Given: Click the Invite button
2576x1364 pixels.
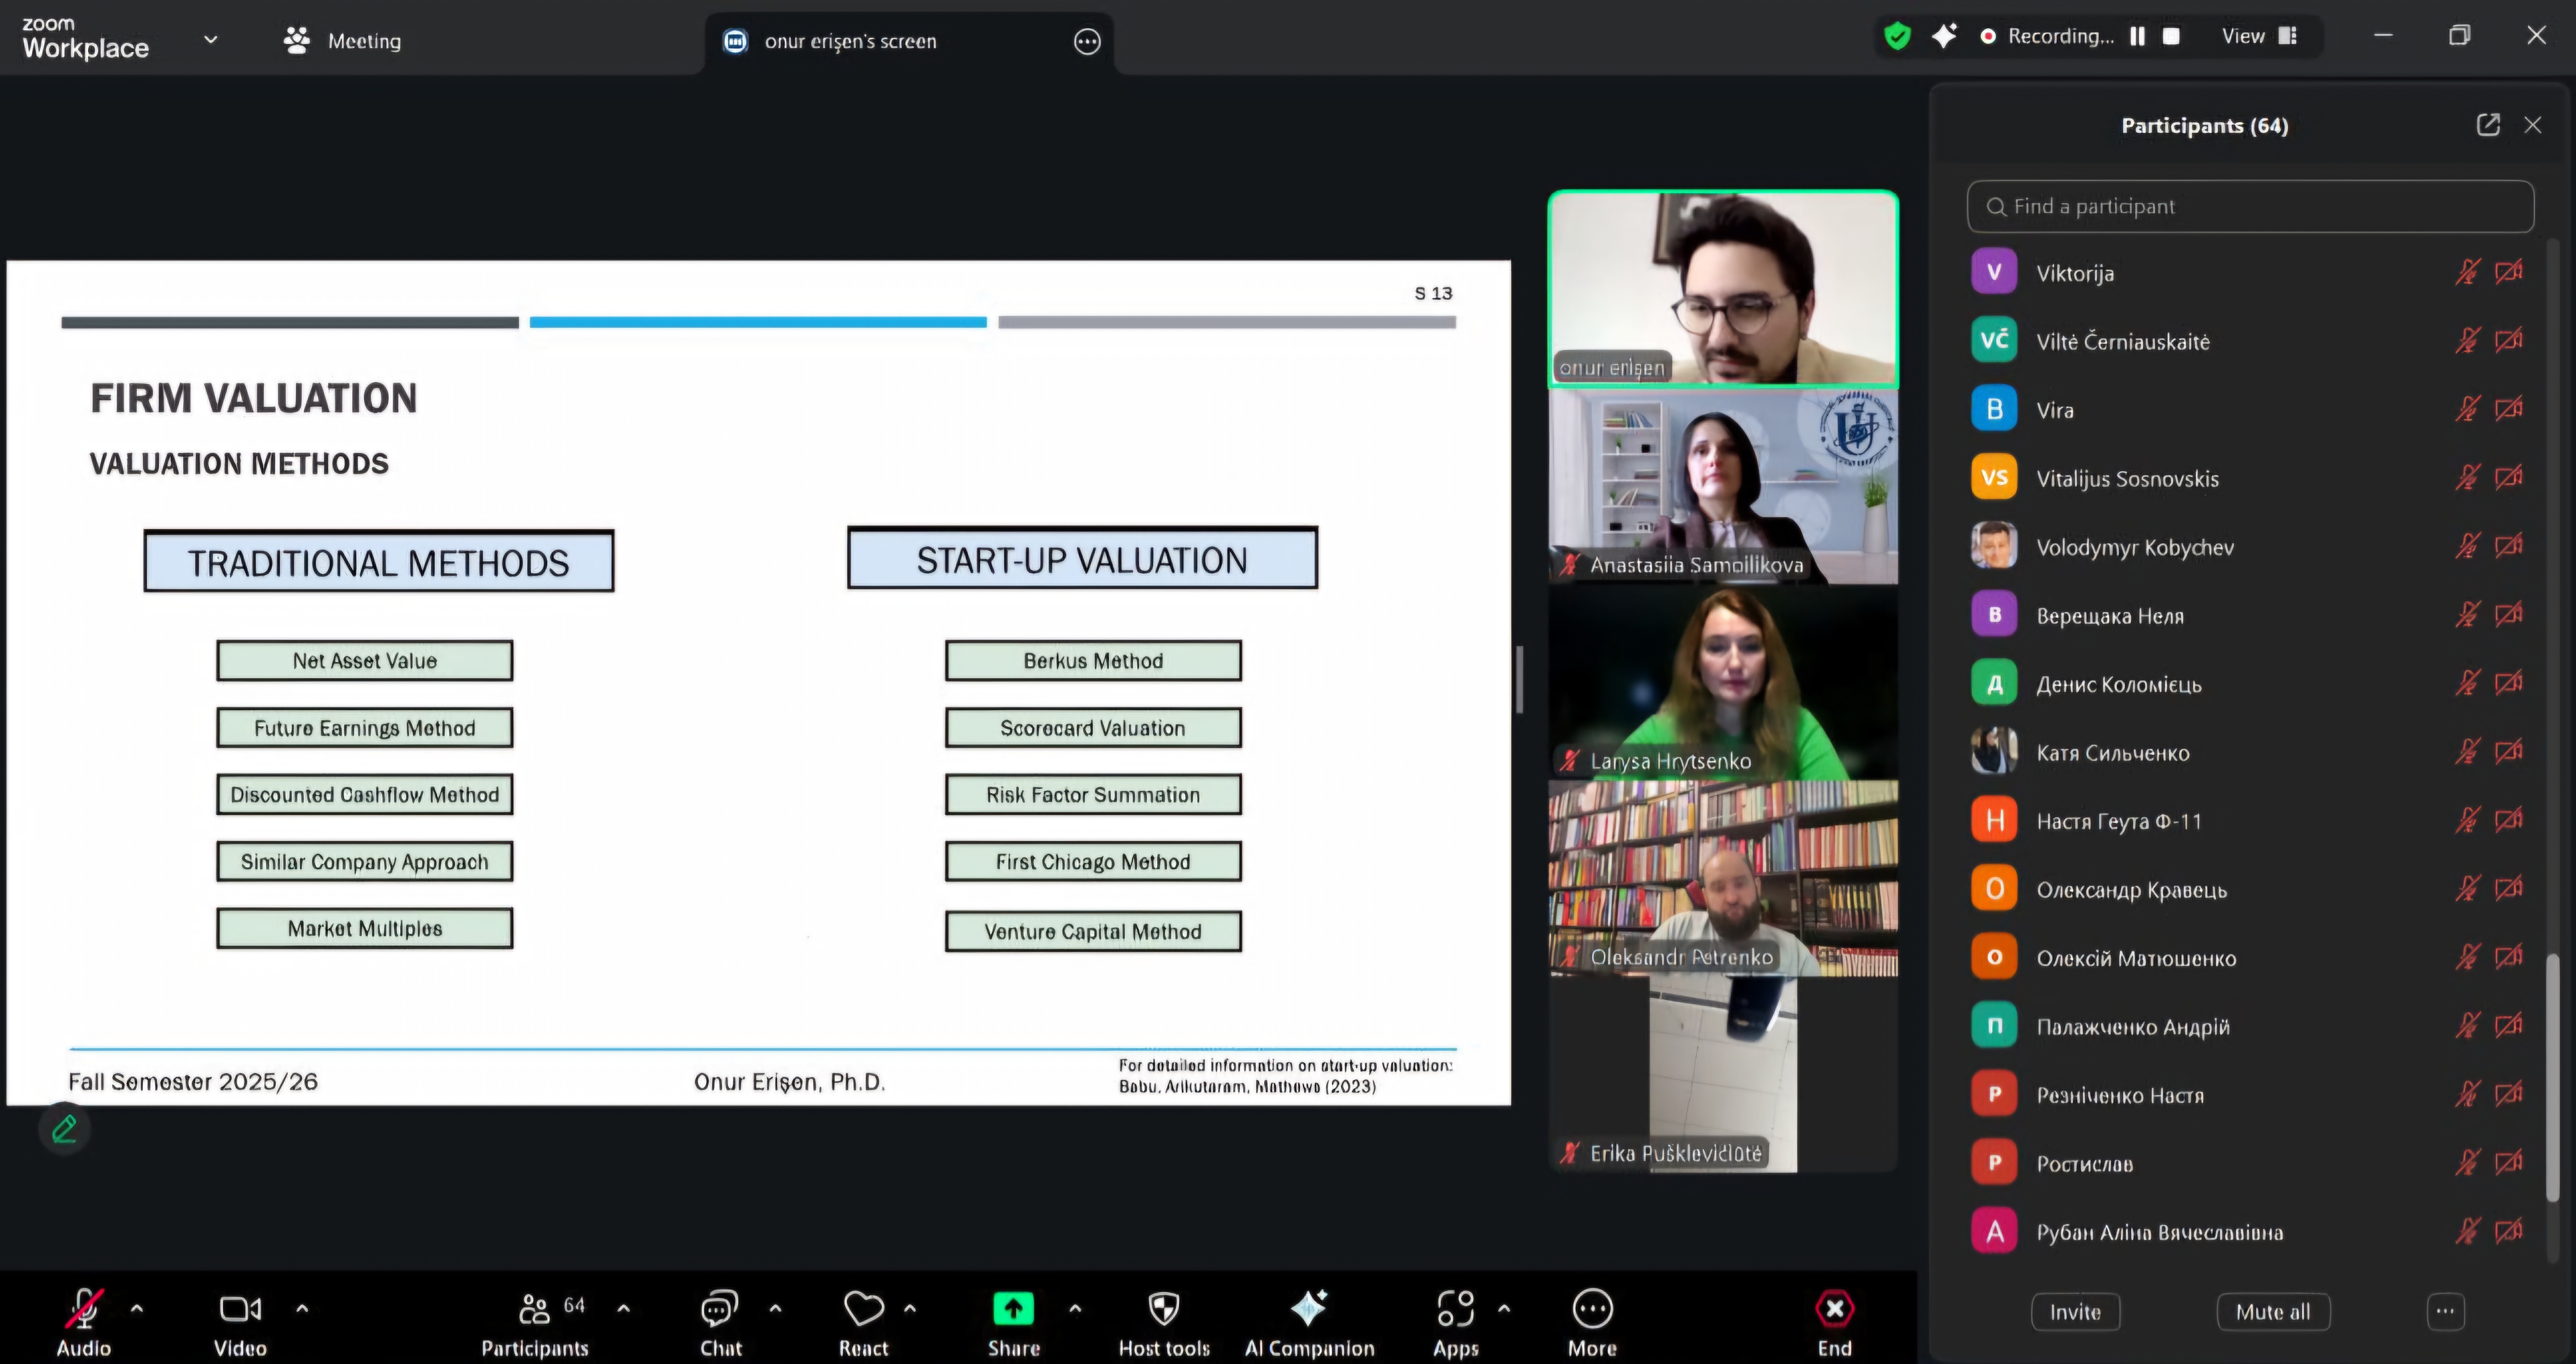Looking at the screenshot, I should 2075,1312.
